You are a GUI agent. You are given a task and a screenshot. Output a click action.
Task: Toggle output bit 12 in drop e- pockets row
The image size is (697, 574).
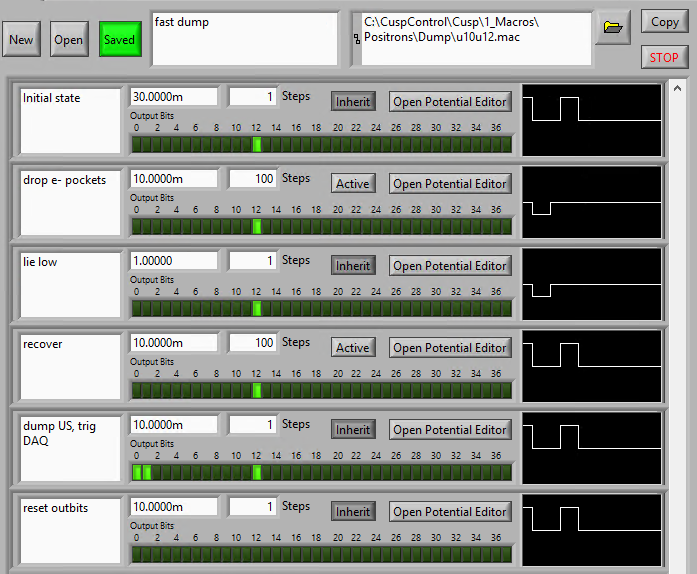(256, 226)
